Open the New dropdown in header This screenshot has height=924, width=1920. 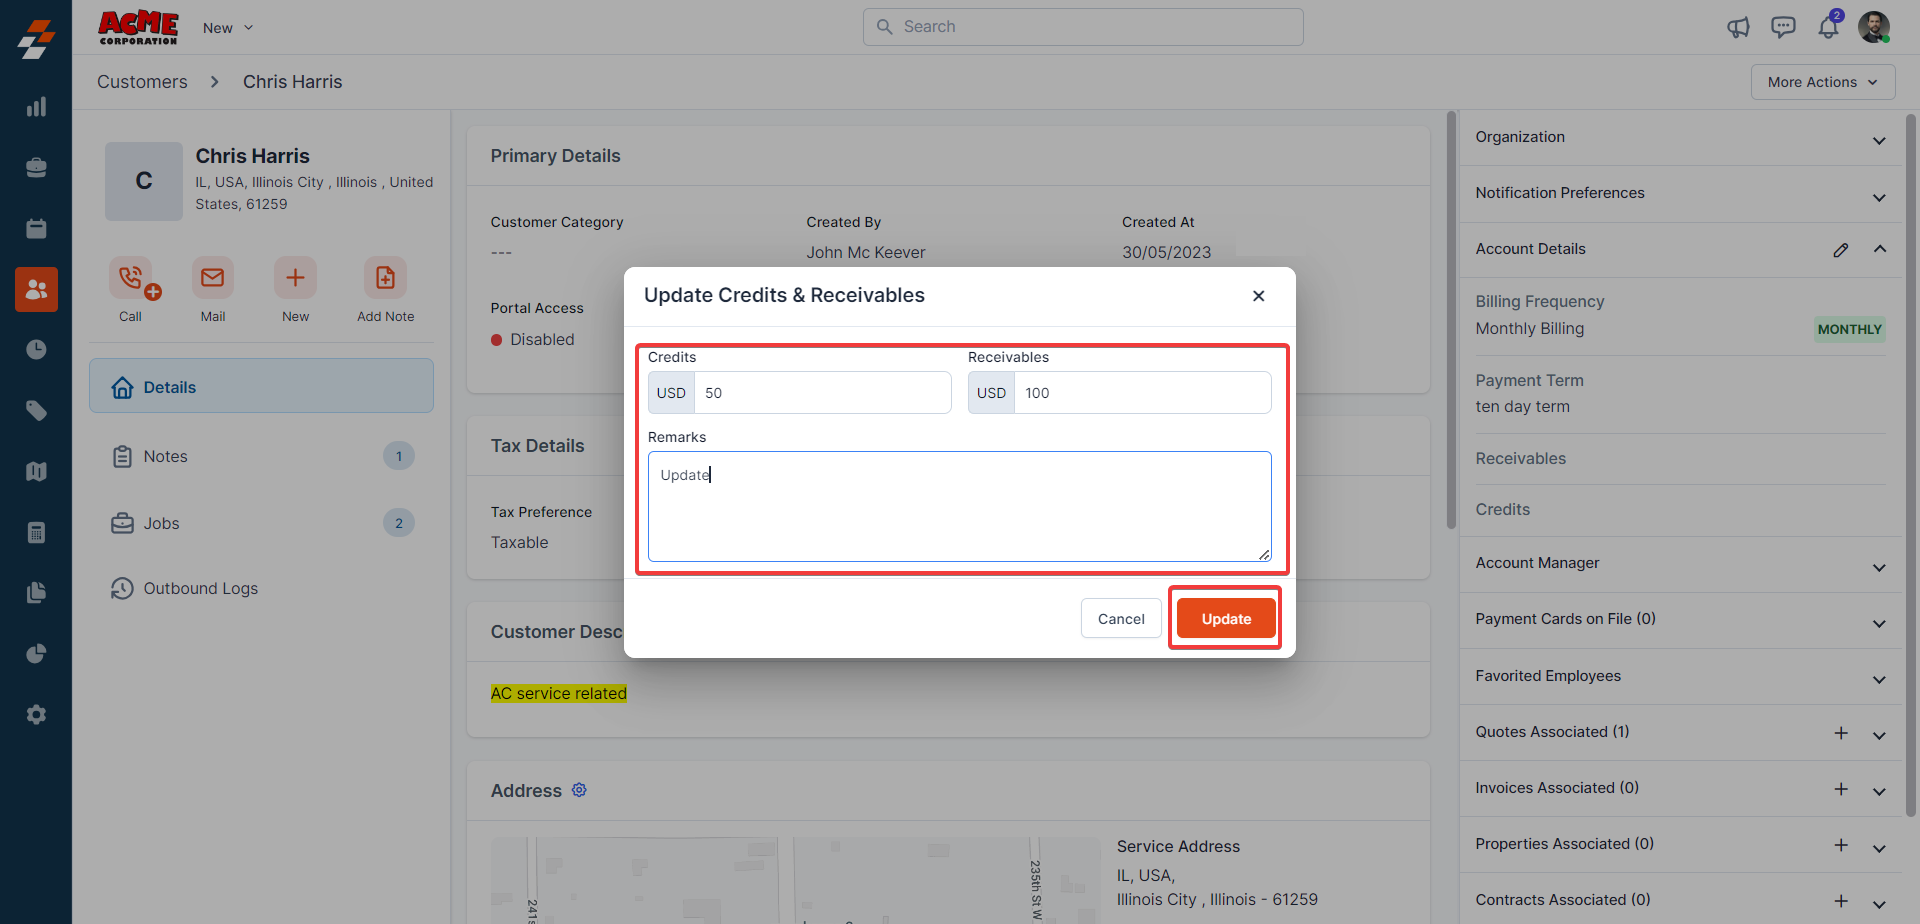point(228,28)
